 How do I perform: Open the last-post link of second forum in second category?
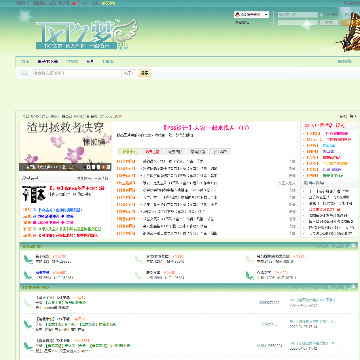(x=313, y=322)
